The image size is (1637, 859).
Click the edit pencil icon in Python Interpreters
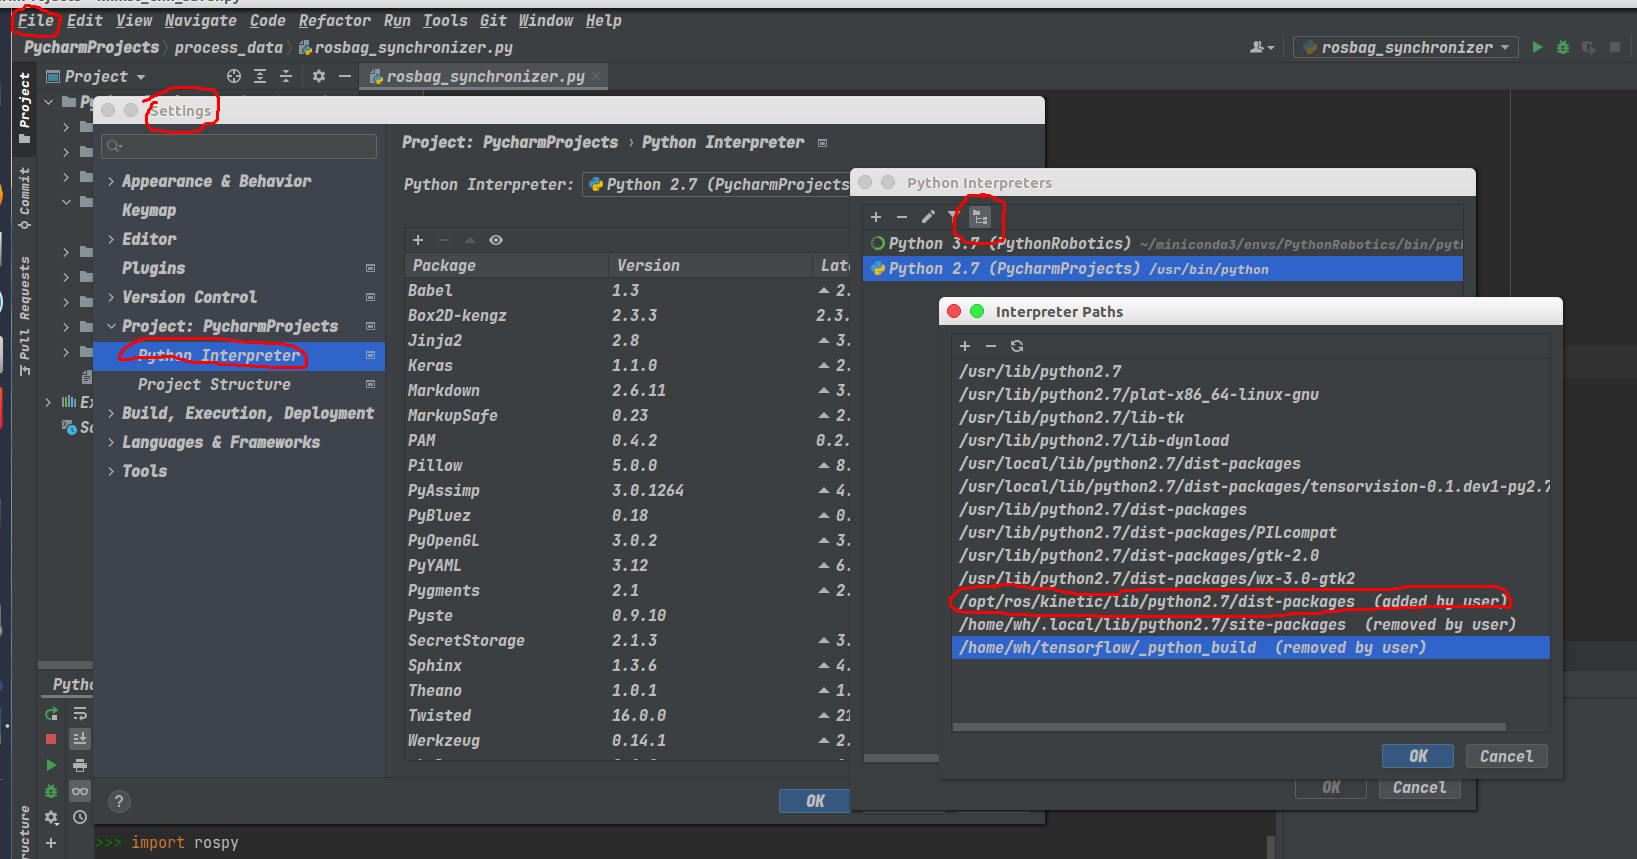pos(928,217)
